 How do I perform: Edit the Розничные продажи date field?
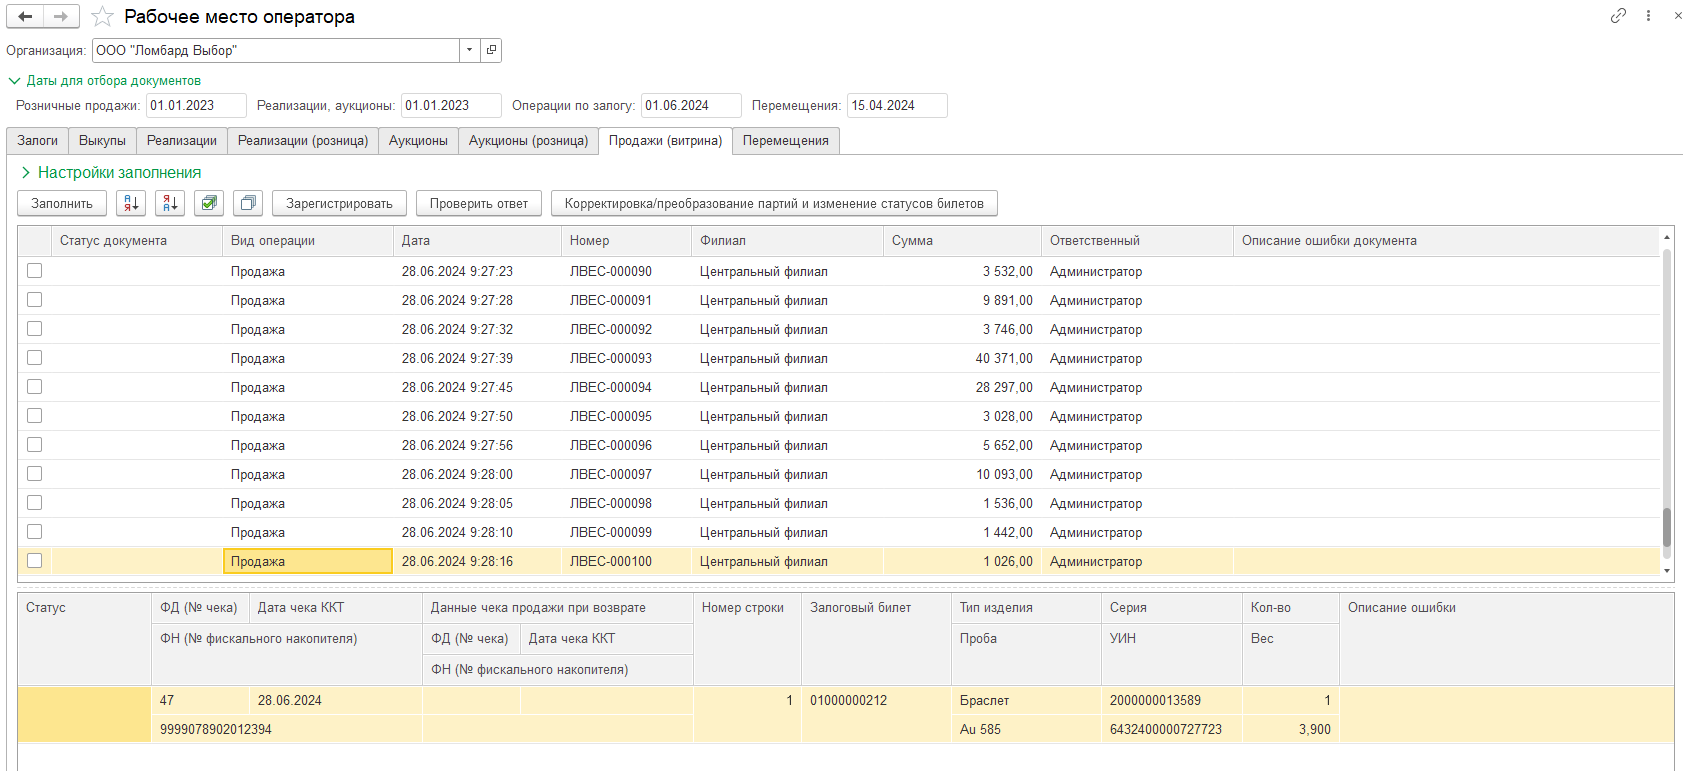(x=196, y=106)
